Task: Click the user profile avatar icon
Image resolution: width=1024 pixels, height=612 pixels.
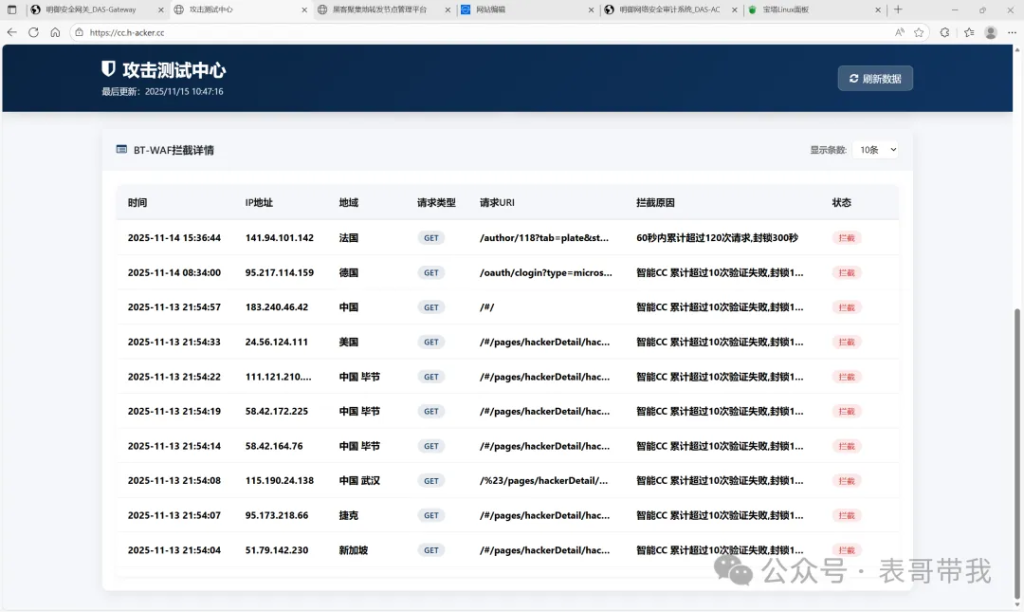Action: 990,32
